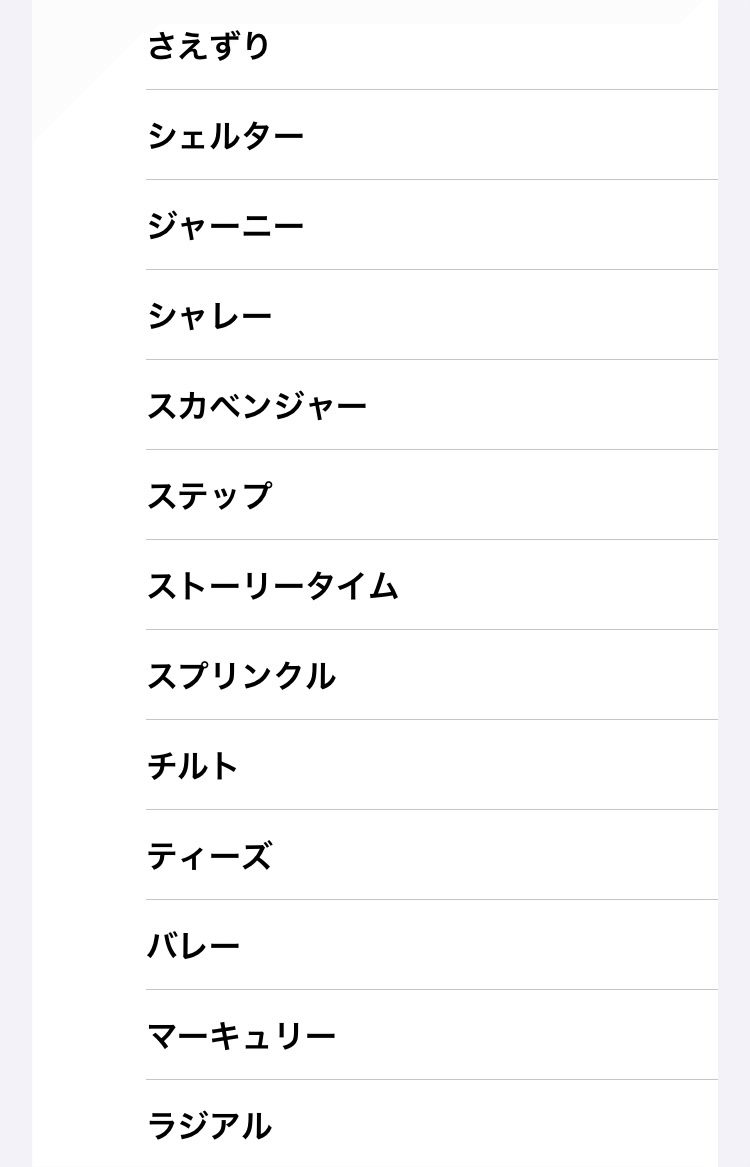Image resolution: width=750 pixels, height=1167 pixels.
Task: Select the ステップ ringtone
Action: click(x=210, y=496)
